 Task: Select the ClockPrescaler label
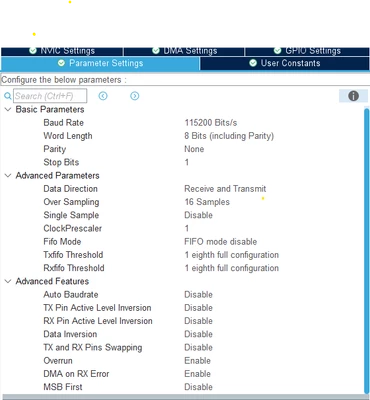coord(73,228)
